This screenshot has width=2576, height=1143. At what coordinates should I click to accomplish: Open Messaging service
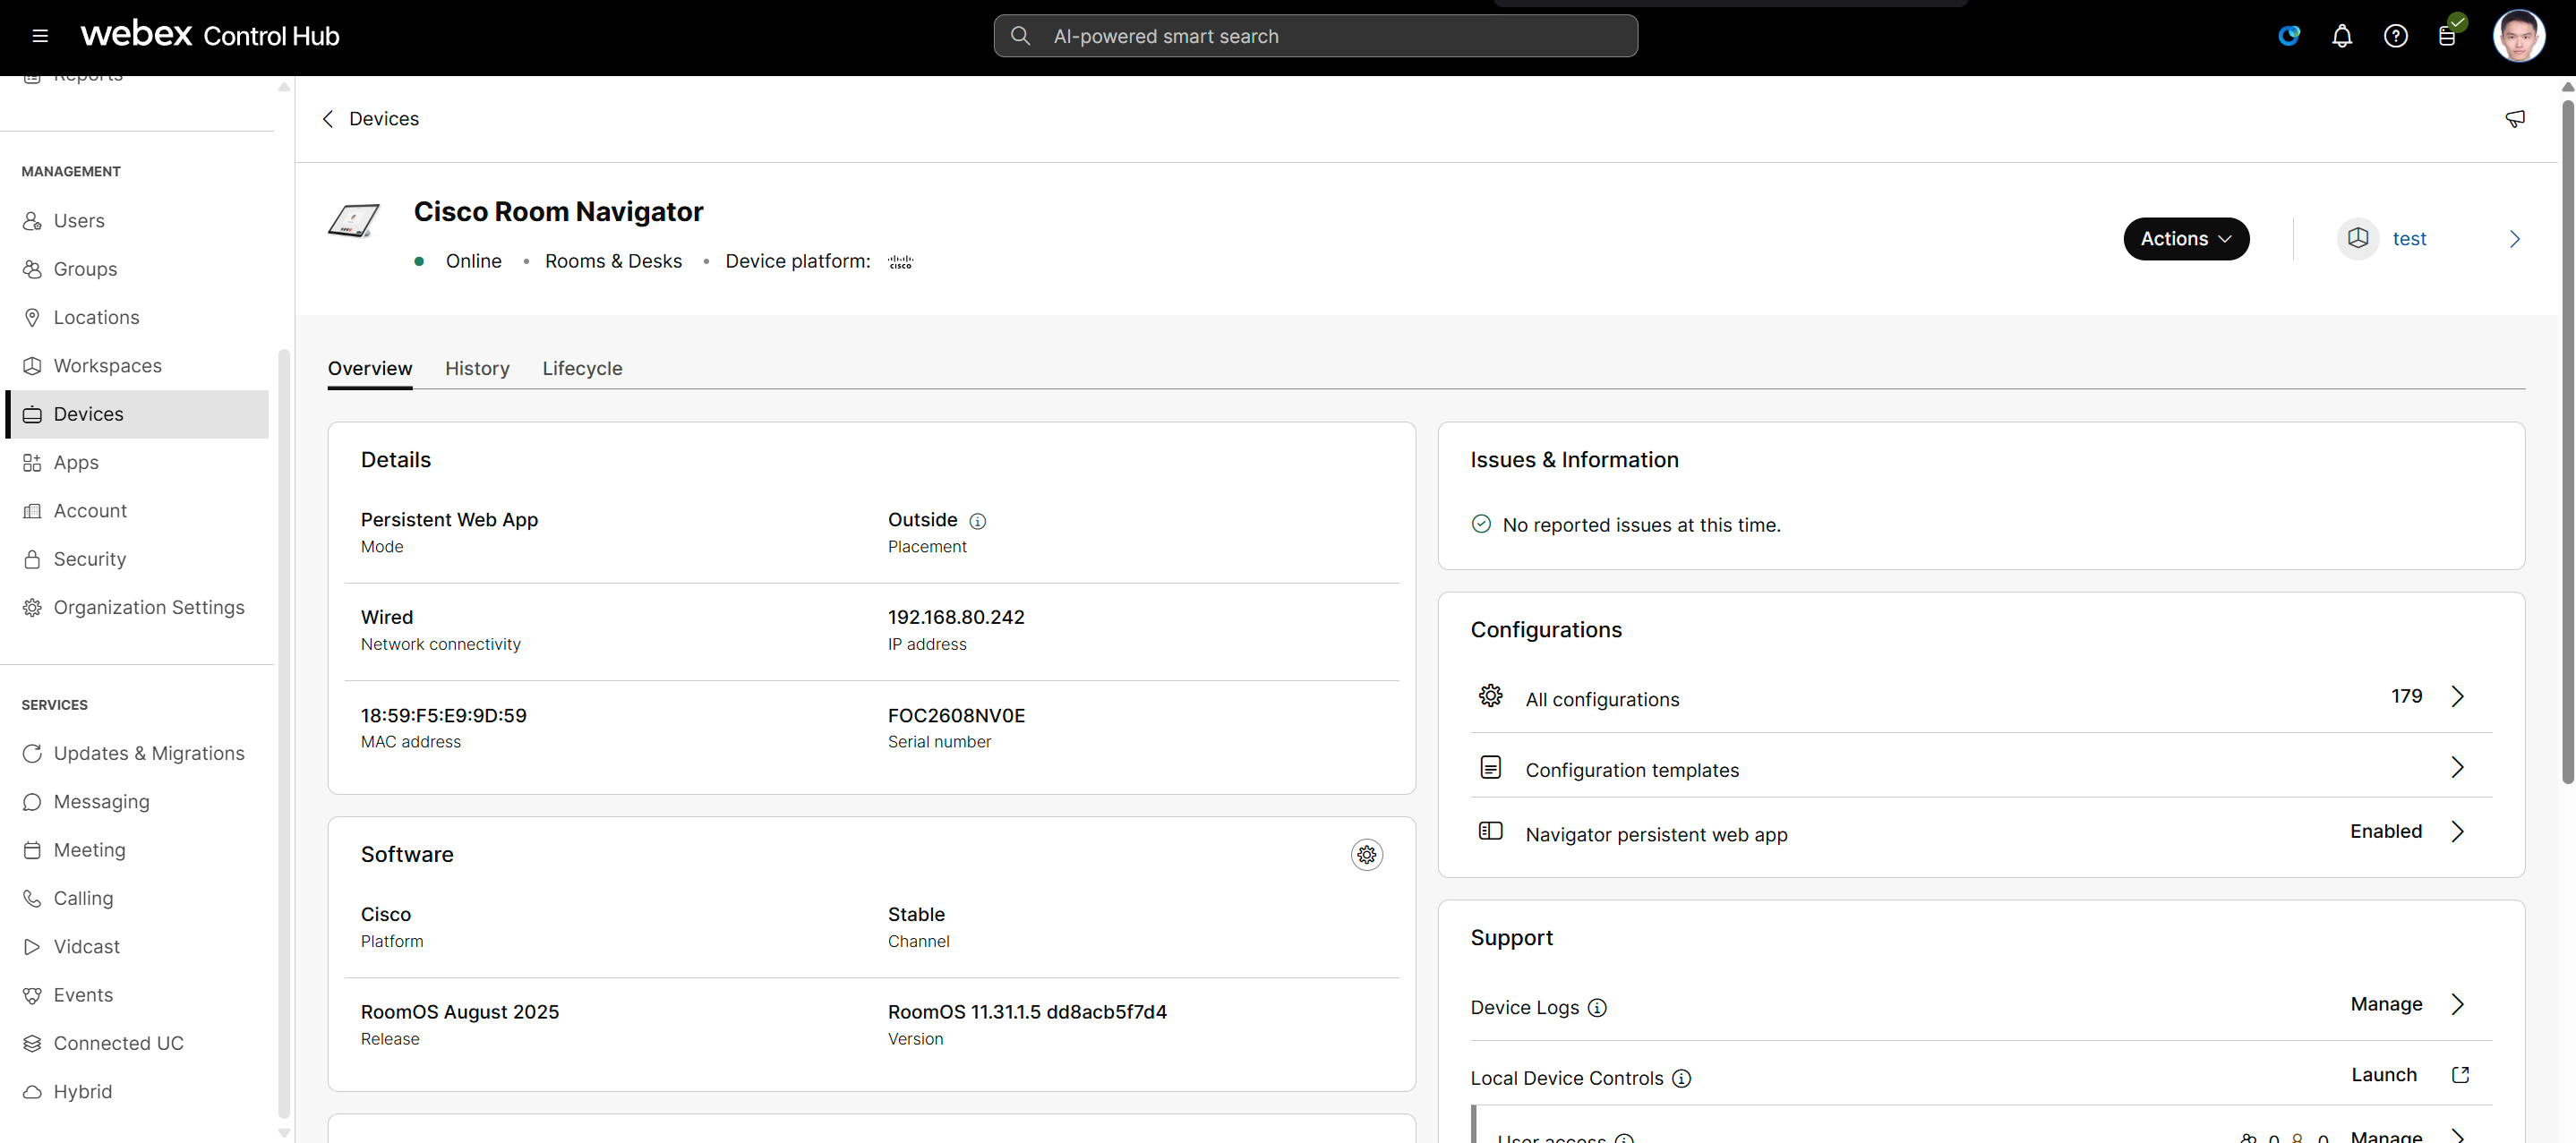coord(137,802)
